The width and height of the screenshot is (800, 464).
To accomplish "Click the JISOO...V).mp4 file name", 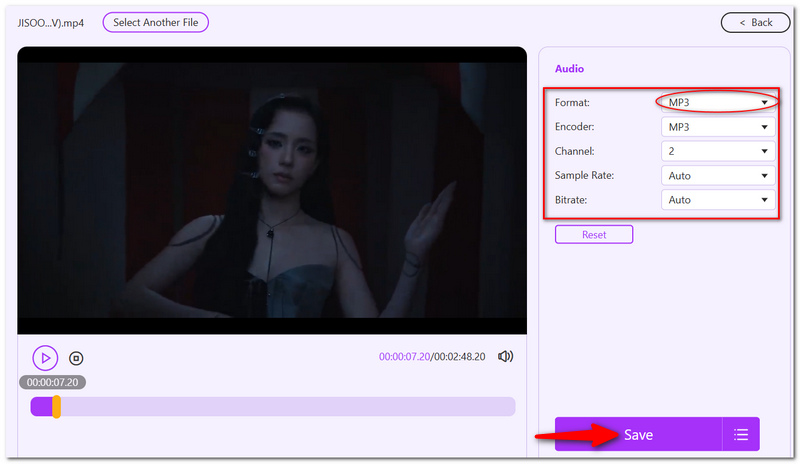I will point(51,23).
